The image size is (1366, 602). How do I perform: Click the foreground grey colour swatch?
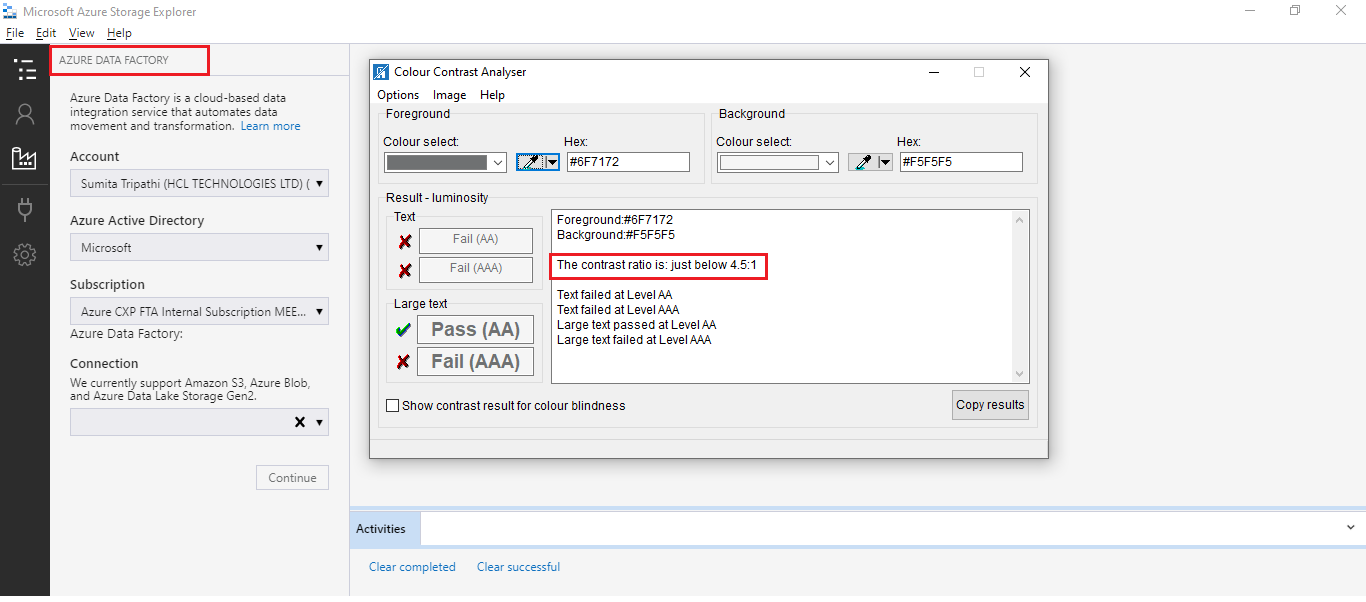tap(436, 162)
